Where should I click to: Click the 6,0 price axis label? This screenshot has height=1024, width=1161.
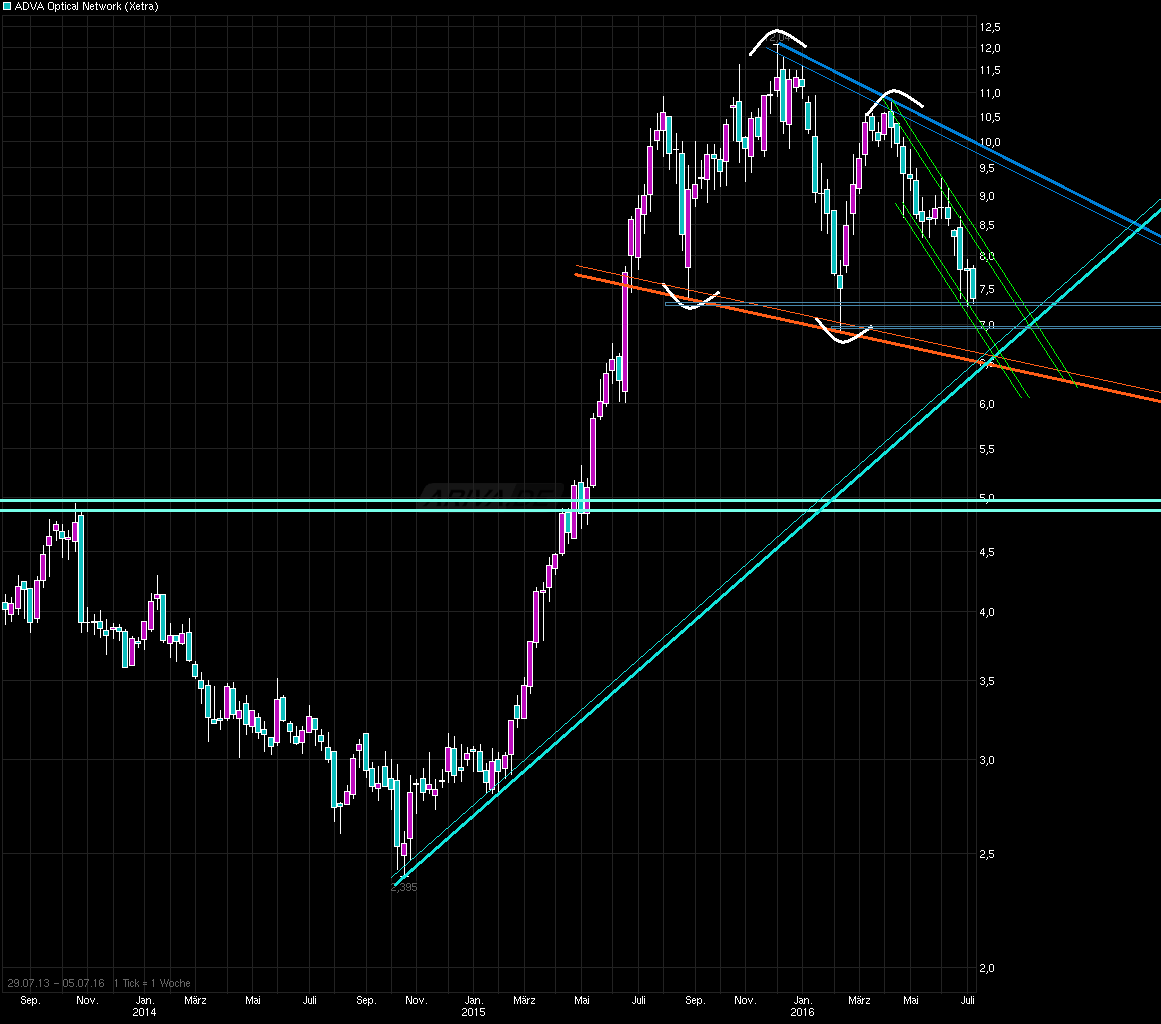coord(987,404)
